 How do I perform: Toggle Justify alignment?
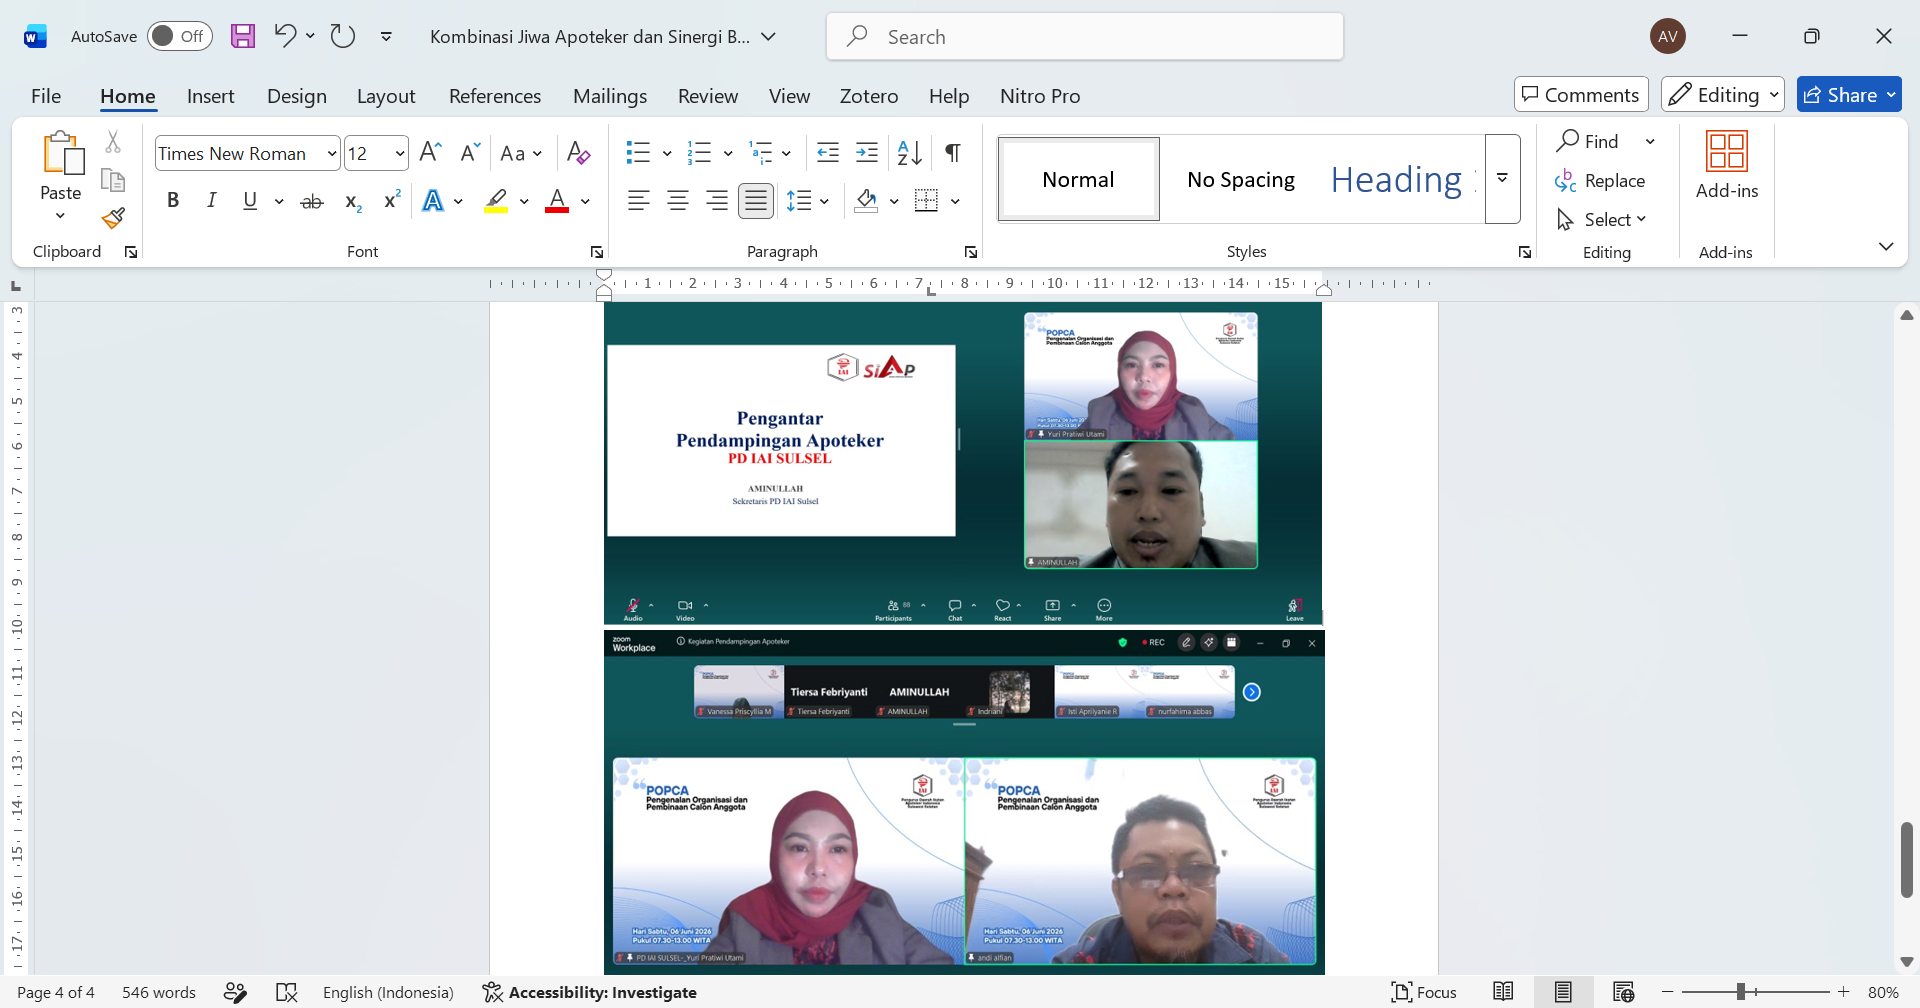[x=756, y=201]
